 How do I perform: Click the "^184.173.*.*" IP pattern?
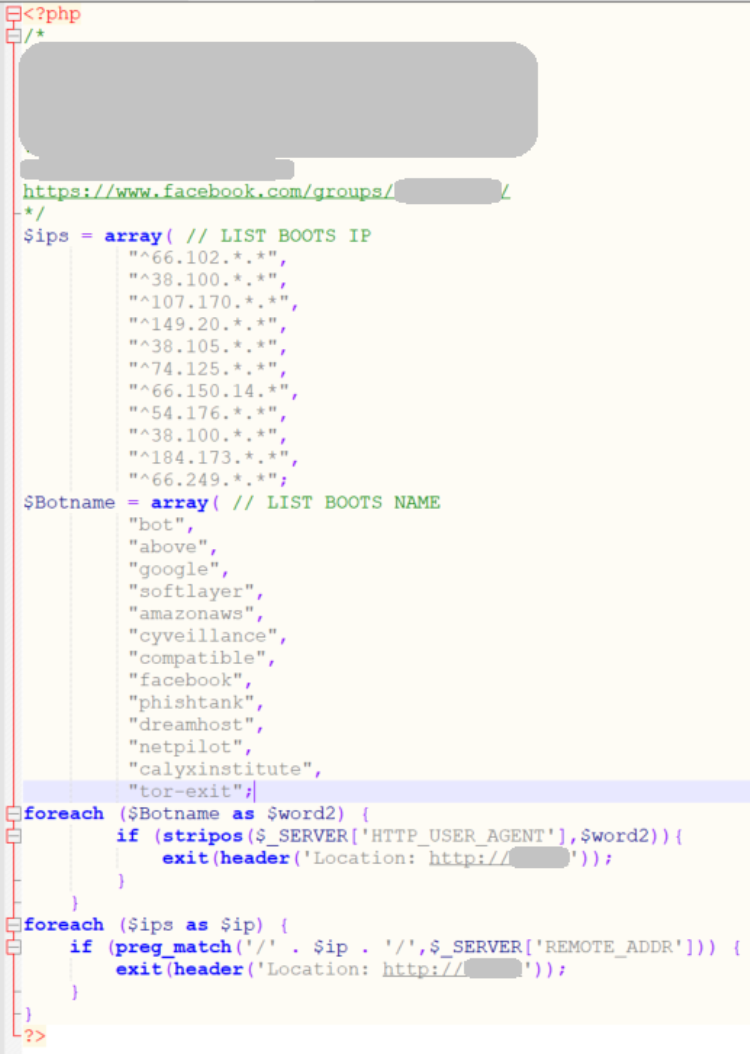pos(212,459)
